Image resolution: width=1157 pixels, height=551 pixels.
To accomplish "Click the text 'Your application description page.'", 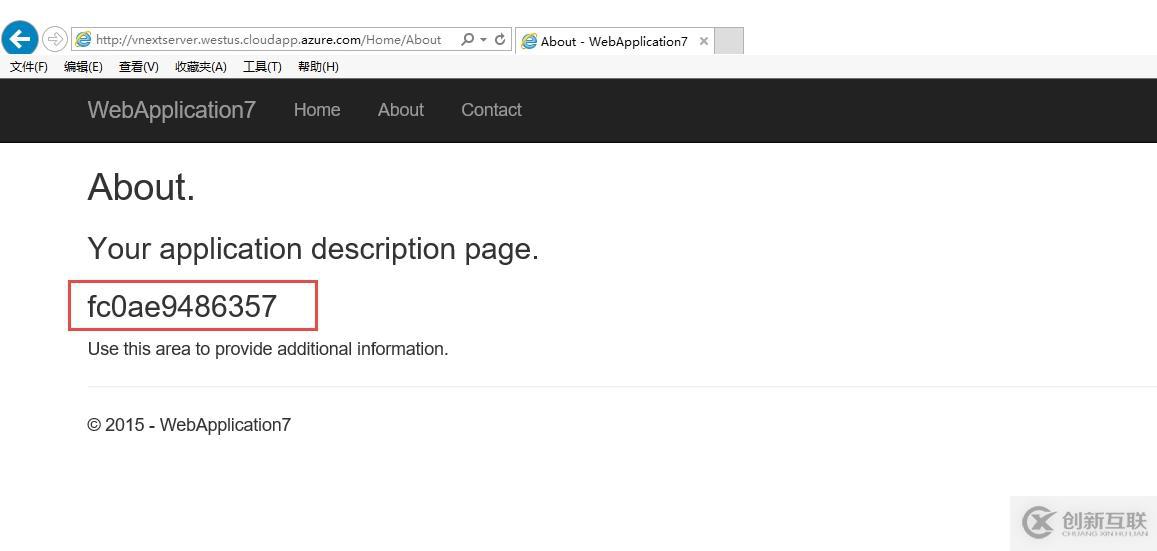I will click(x=313, y=249).
